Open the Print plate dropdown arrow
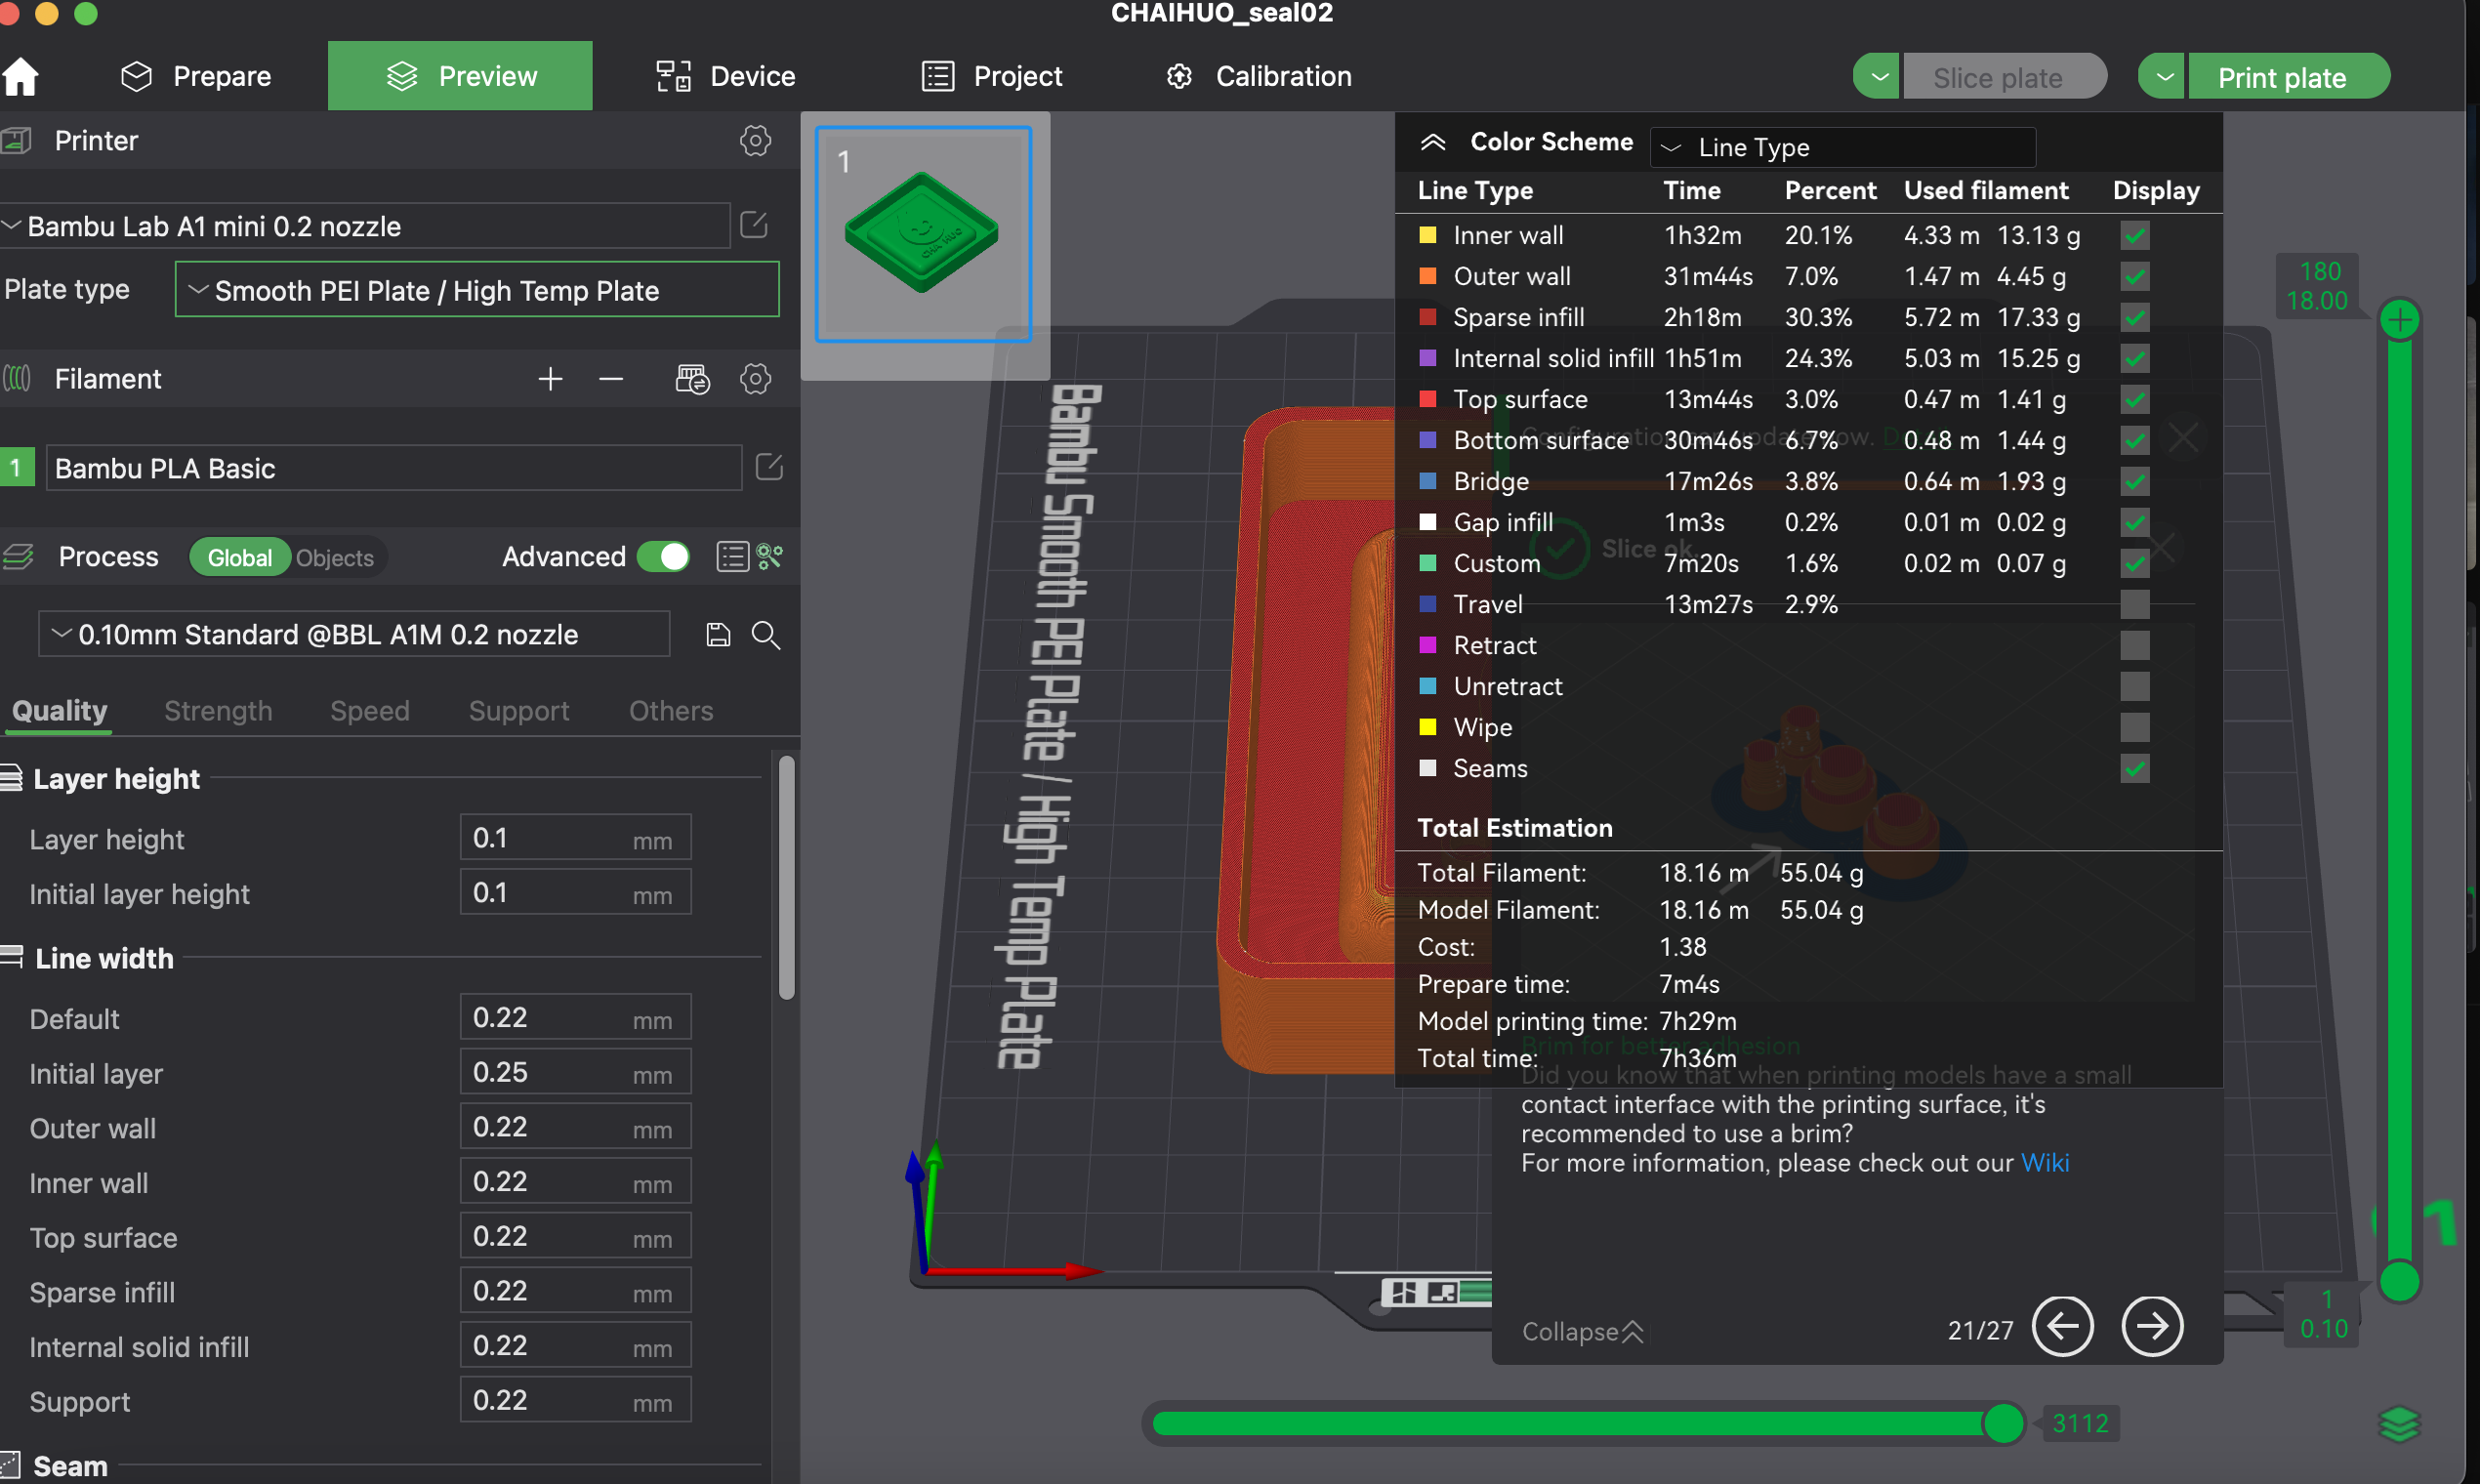This screenshot has width=2480, height=1484. (2163, 77)
